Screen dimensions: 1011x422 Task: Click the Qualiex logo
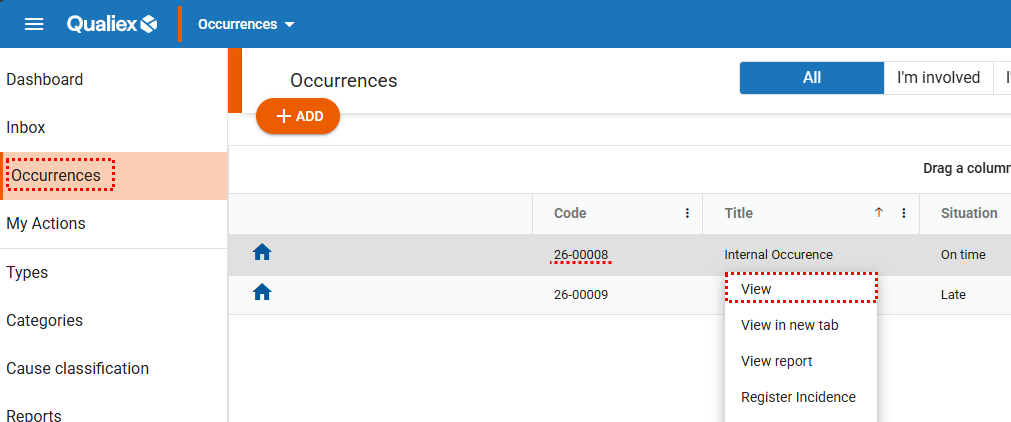pos(112,24)
